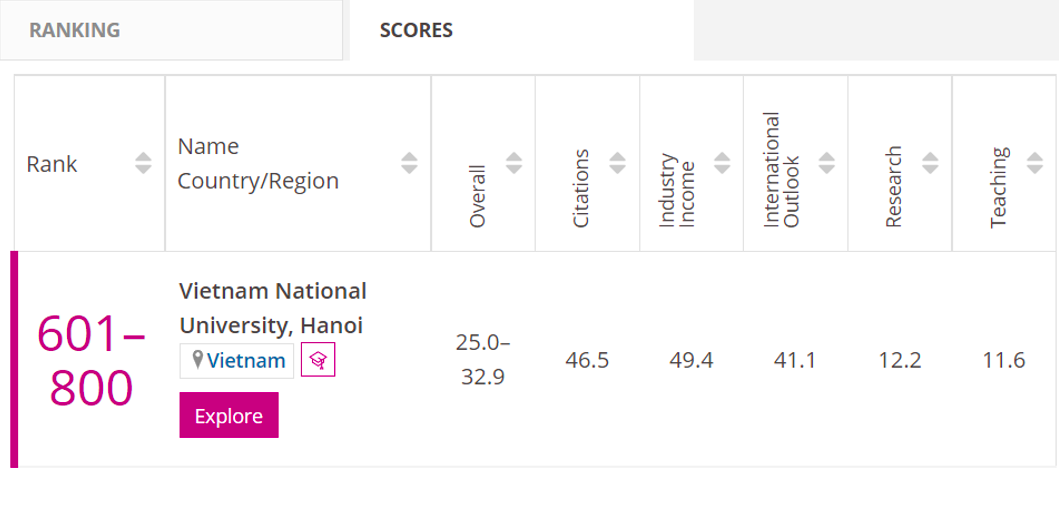Screen dimensions: 1059x505
Task: Click the location pin icon beside Vietnam
Action: pyautogui.click(x=197, y=360)
